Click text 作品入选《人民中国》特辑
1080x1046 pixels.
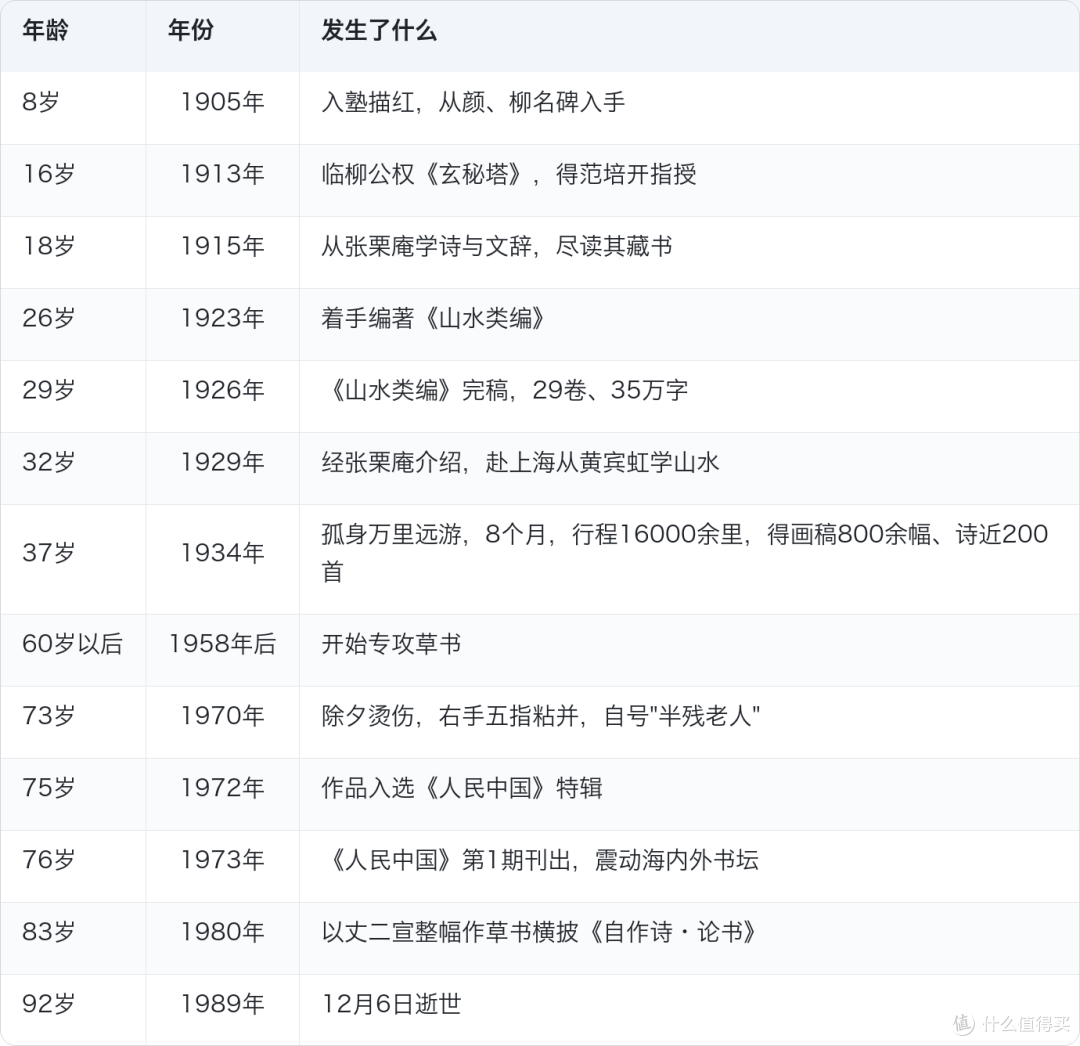point(462,787)
